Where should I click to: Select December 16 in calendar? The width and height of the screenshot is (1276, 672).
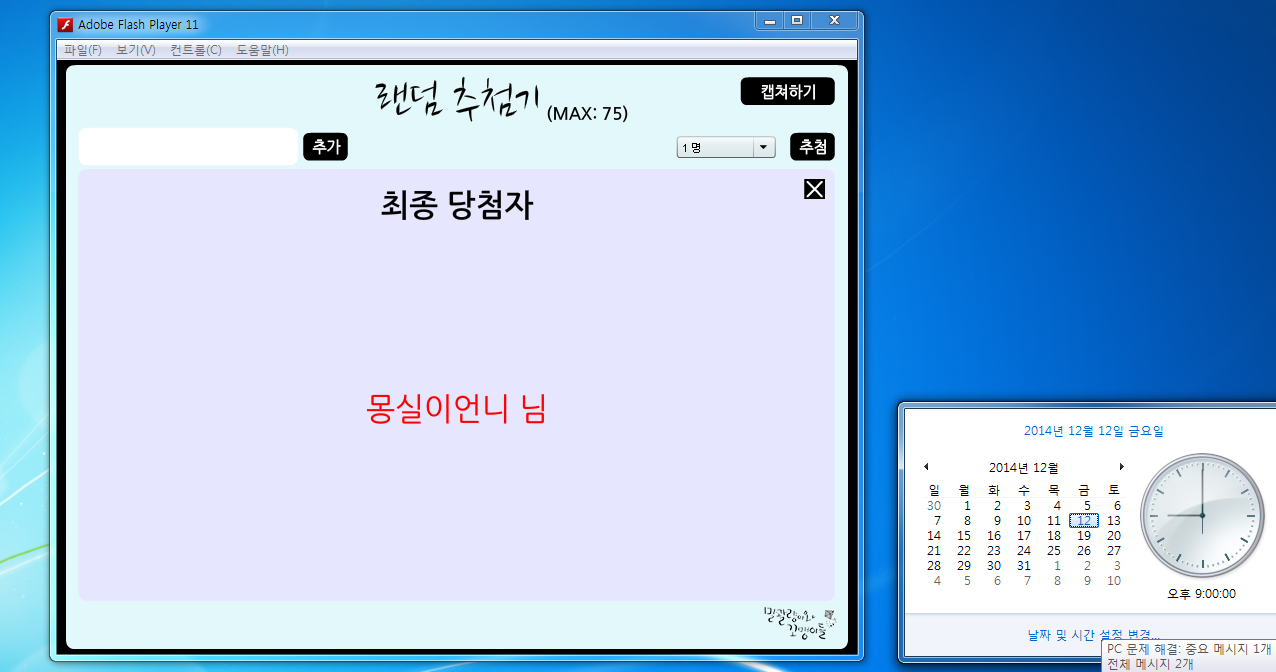994,536
